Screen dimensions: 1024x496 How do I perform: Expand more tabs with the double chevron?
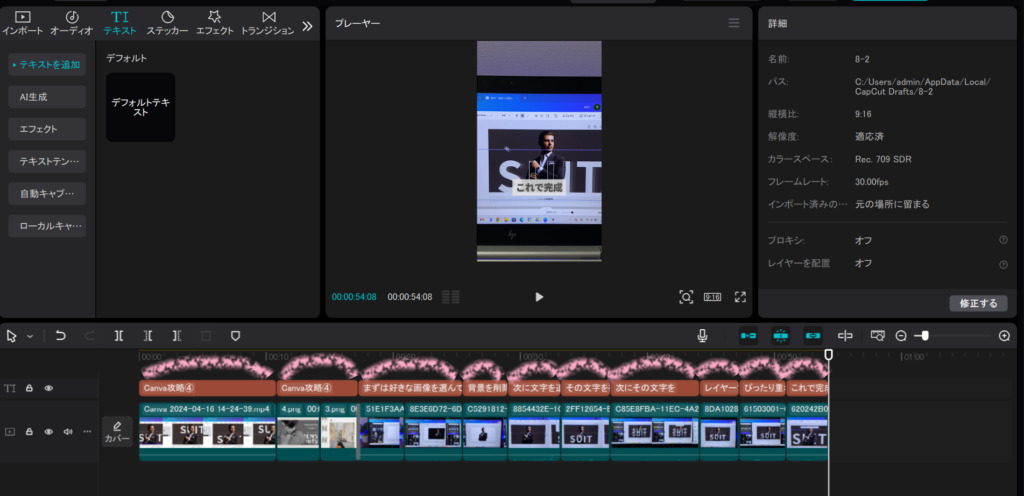click(308, 26)
